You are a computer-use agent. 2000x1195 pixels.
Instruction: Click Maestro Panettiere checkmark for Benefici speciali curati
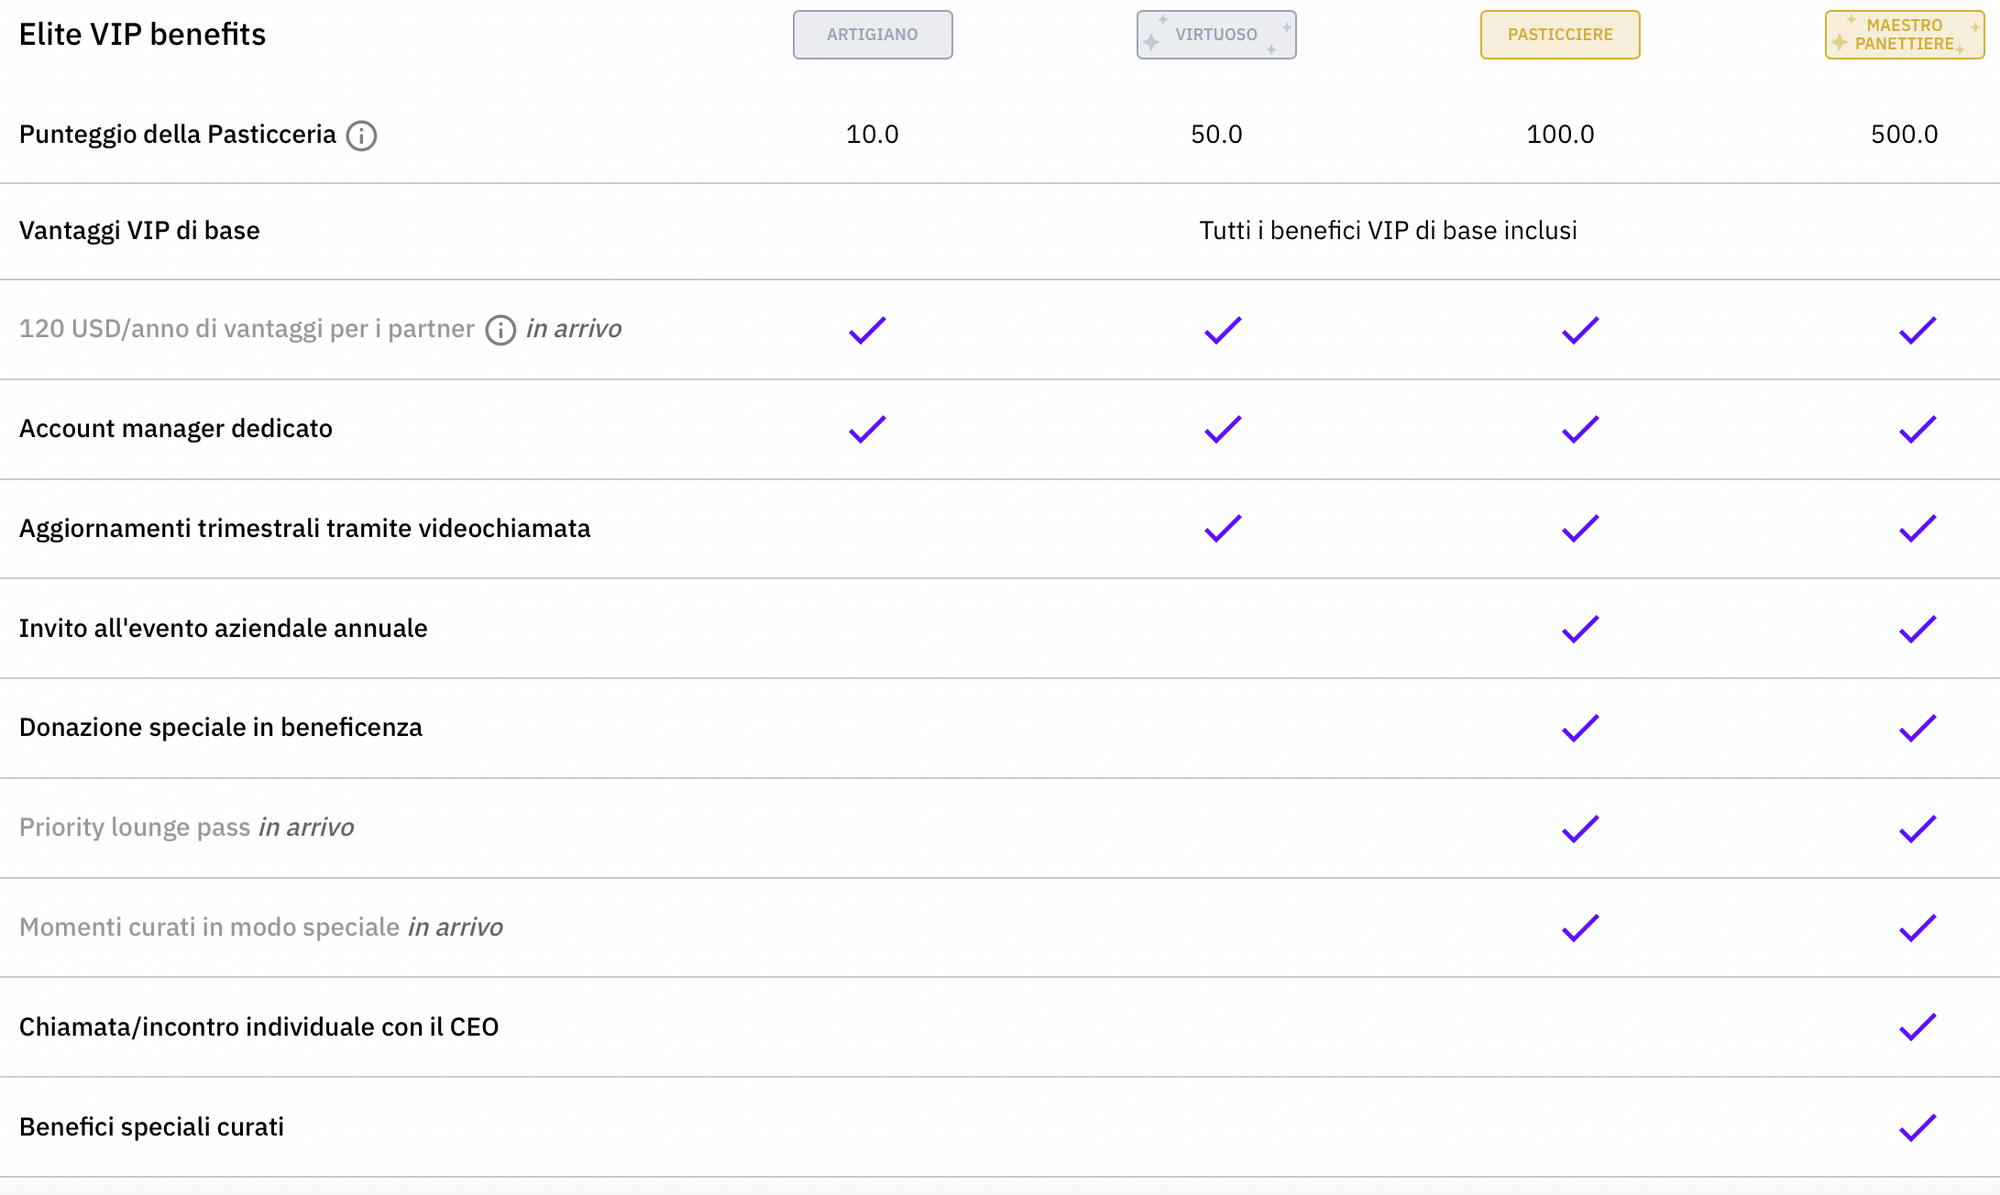click(1917, 1127)
